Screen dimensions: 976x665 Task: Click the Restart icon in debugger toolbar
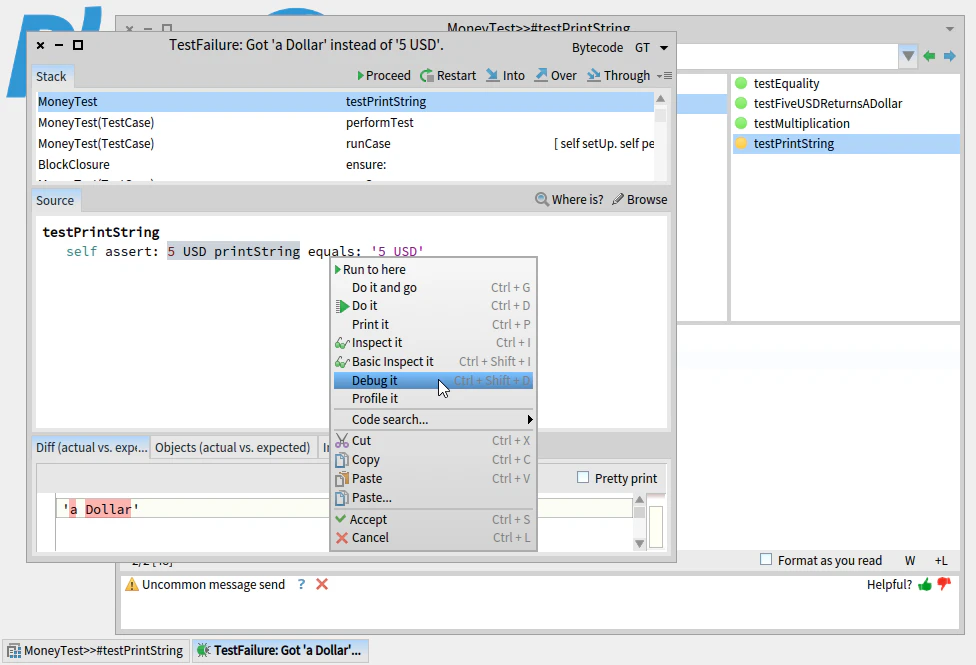pos(427,76)
